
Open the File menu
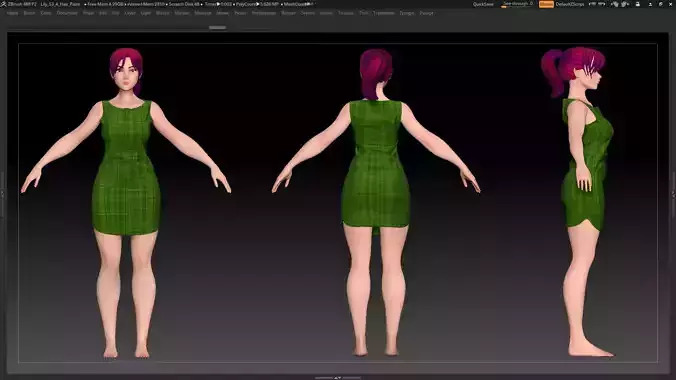point(116,13)
